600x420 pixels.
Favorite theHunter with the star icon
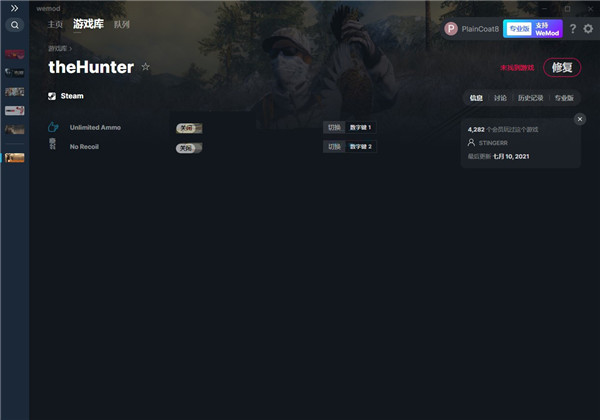tap(145, 67)
